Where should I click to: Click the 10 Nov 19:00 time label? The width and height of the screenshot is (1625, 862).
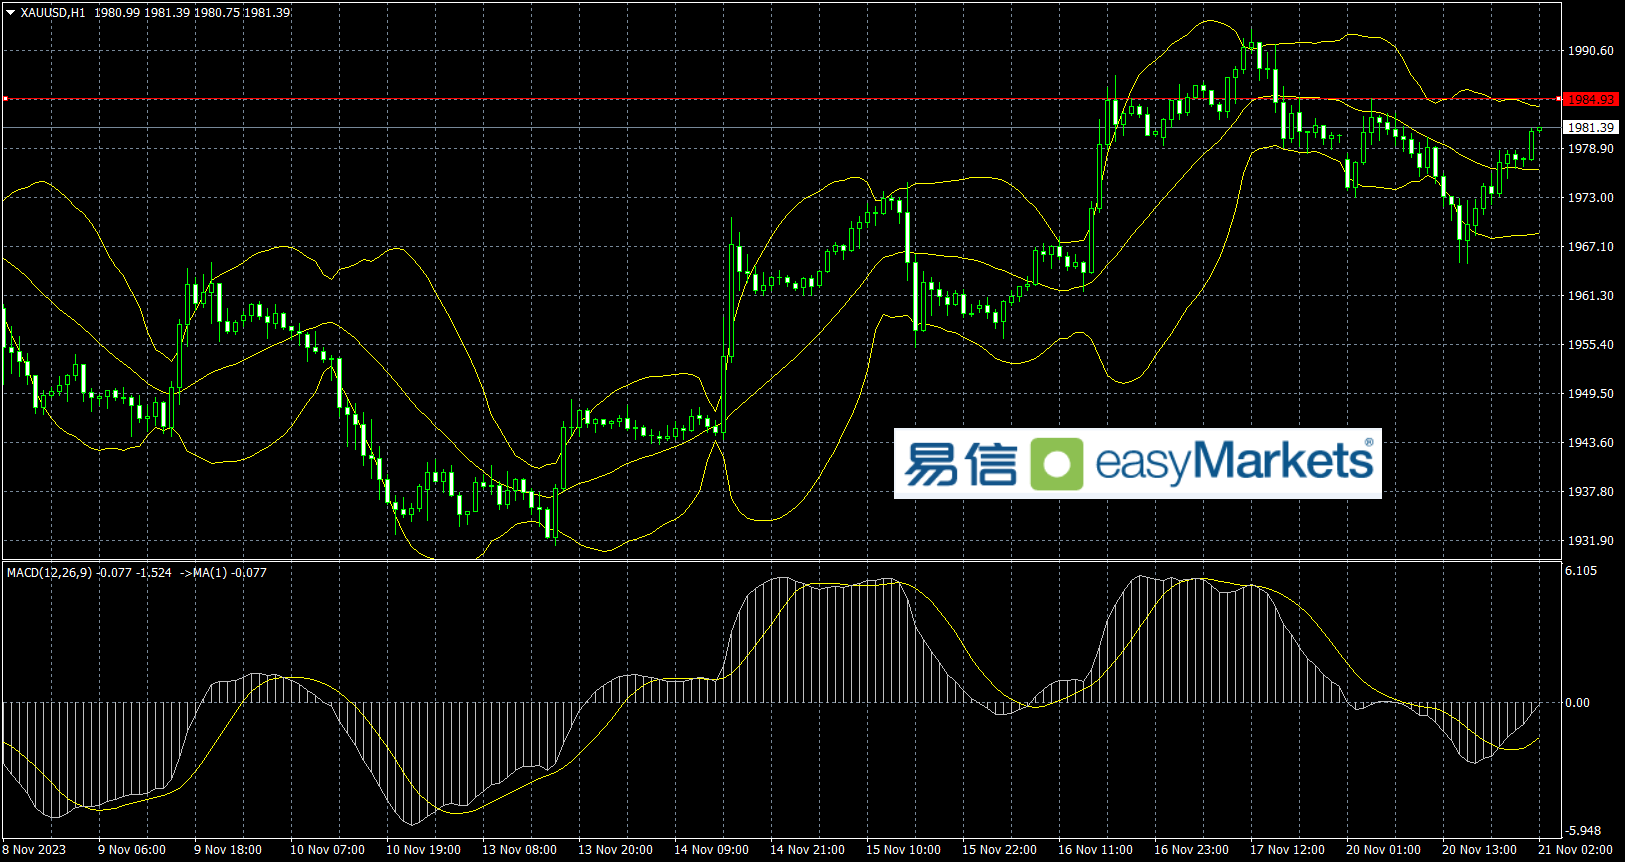(424, 850)
